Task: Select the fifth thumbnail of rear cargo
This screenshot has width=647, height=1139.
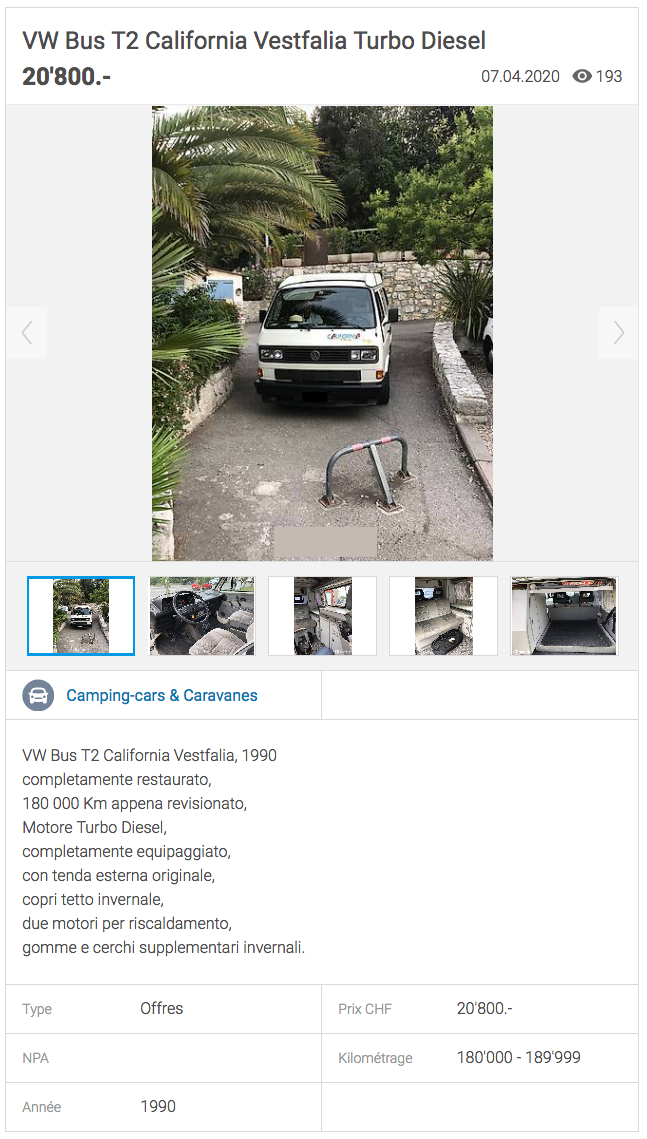Action: [564, 616]
